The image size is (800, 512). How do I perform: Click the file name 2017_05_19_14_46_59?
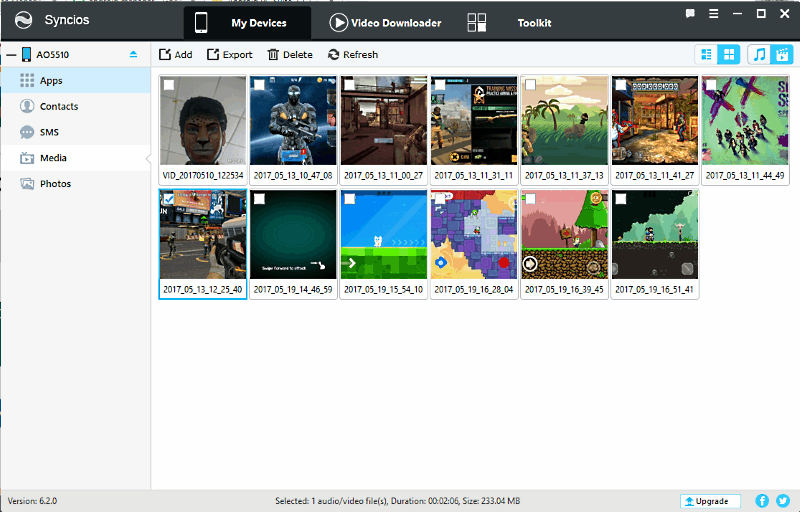point(293,289)
